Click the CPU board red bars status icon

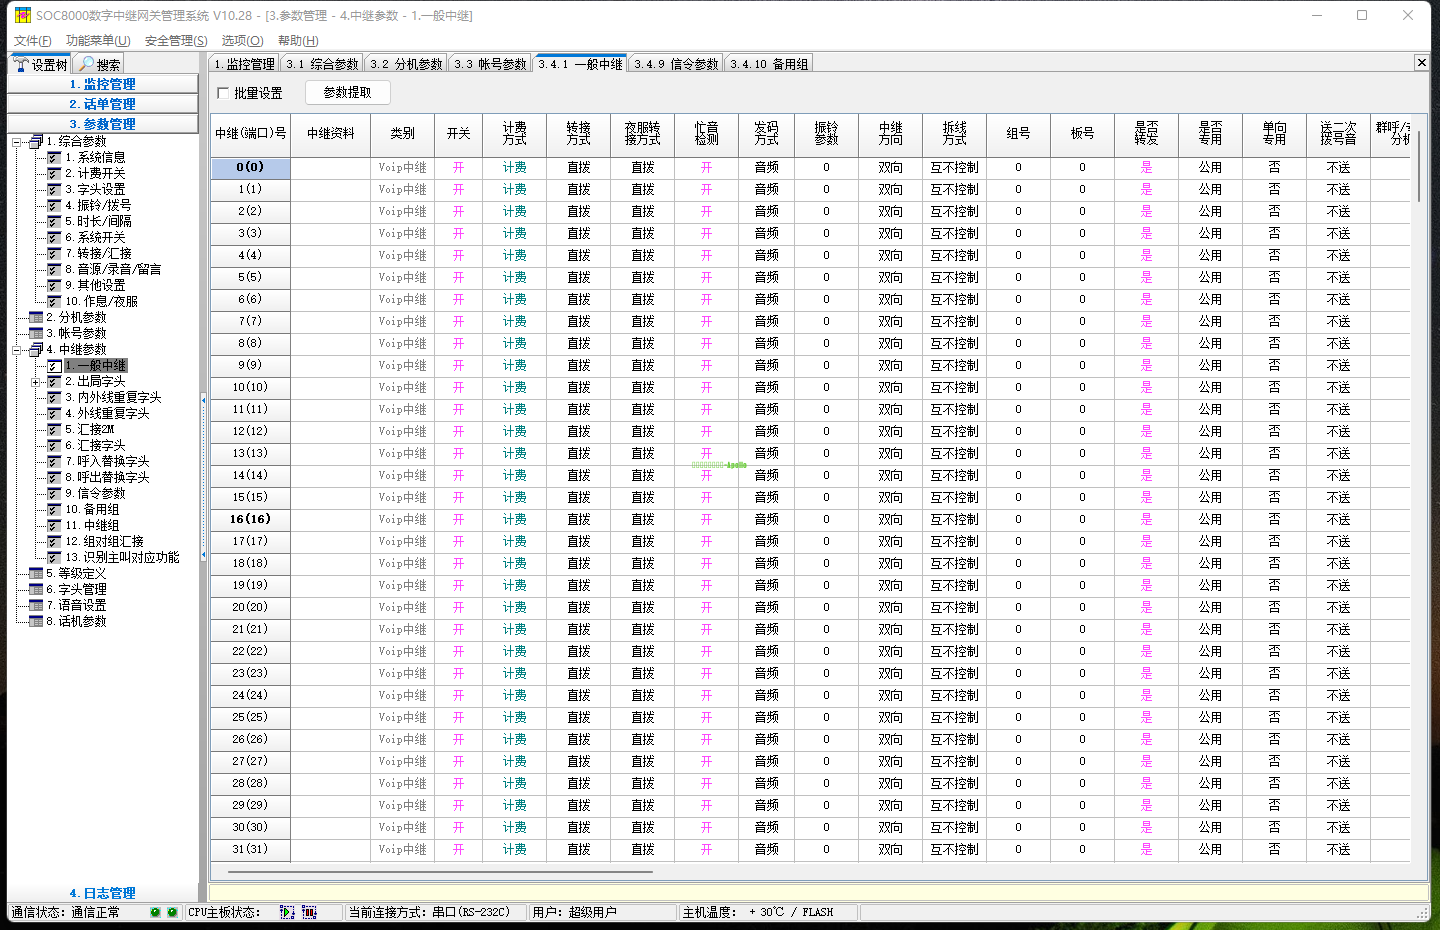tap(309, 912)
